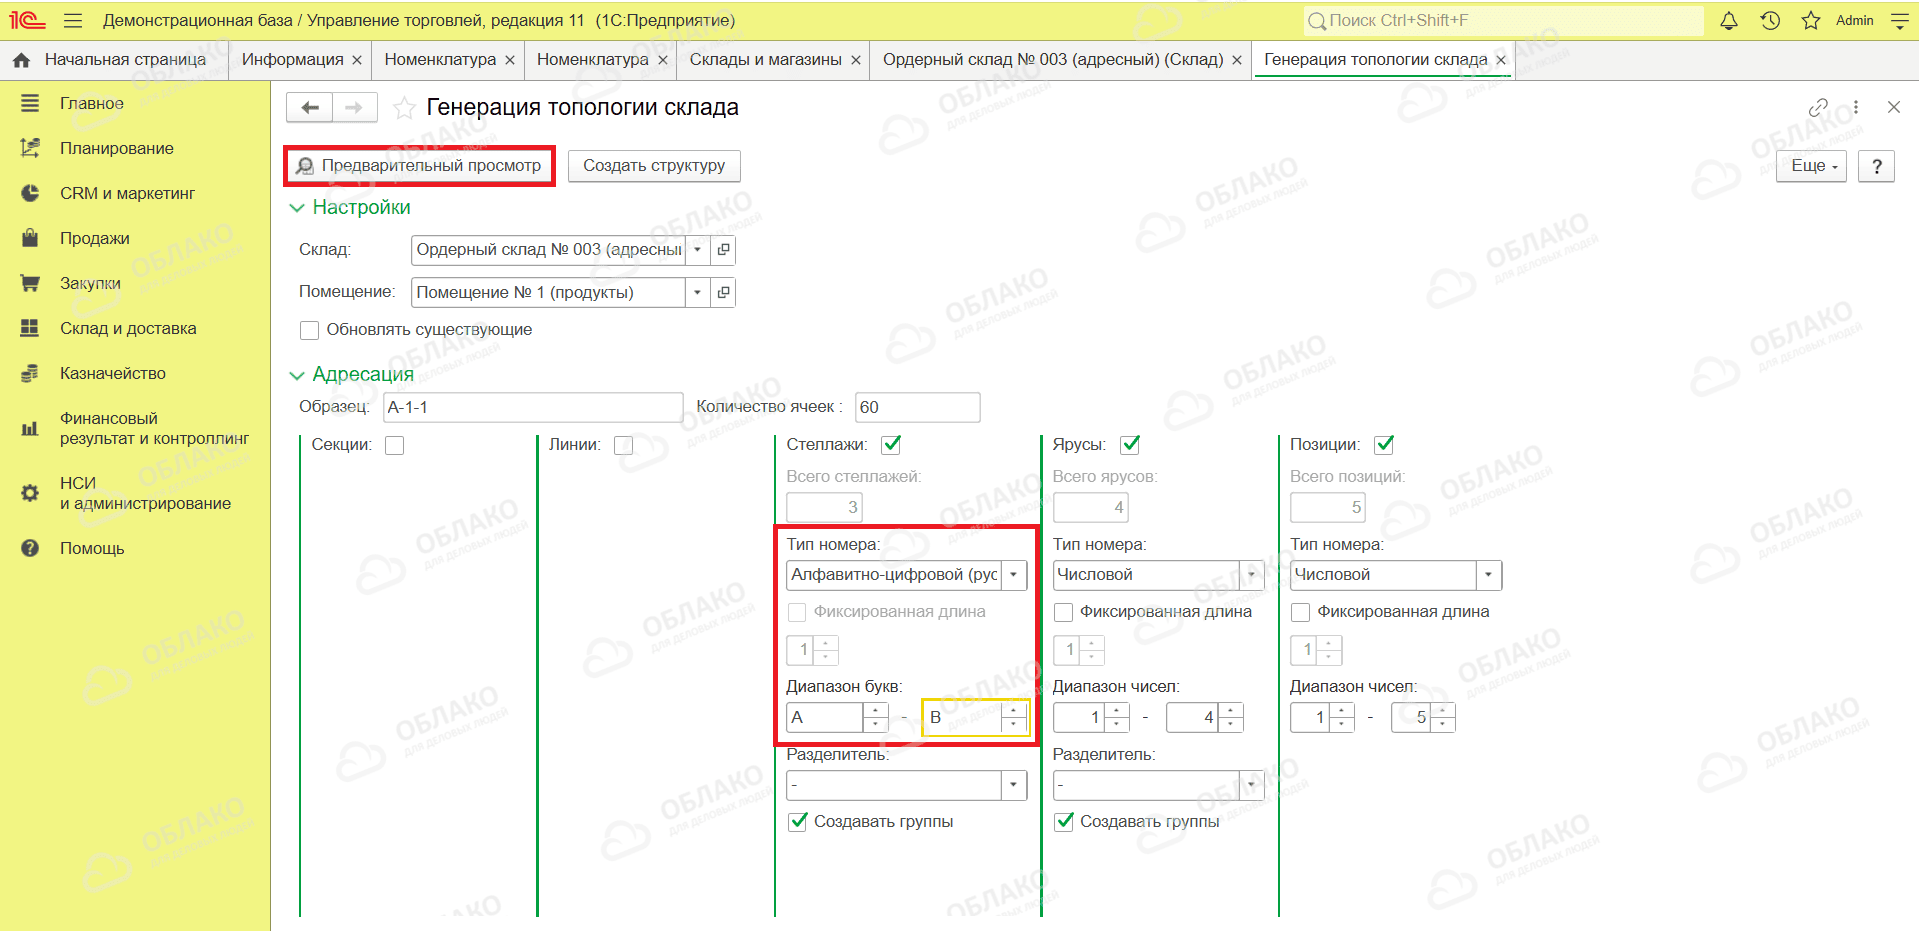Check the Секции checkbox
This screenshot has width=1919, height=931.
[395, 445]
